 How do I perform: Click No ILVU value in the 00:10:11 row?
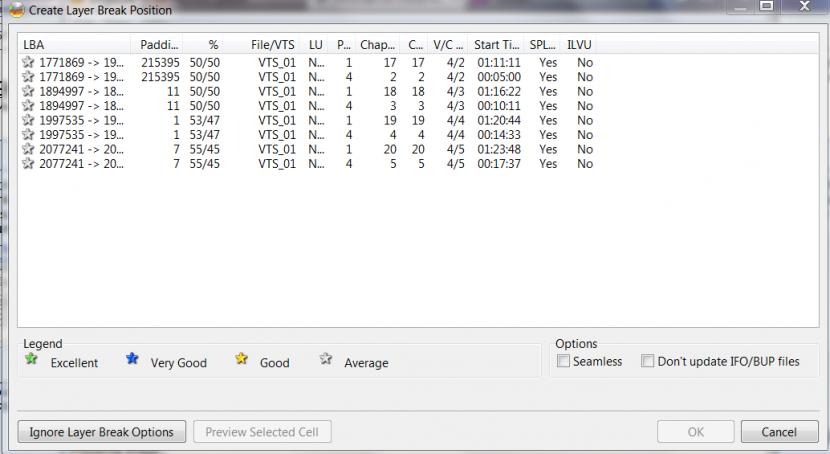(585, 106)
